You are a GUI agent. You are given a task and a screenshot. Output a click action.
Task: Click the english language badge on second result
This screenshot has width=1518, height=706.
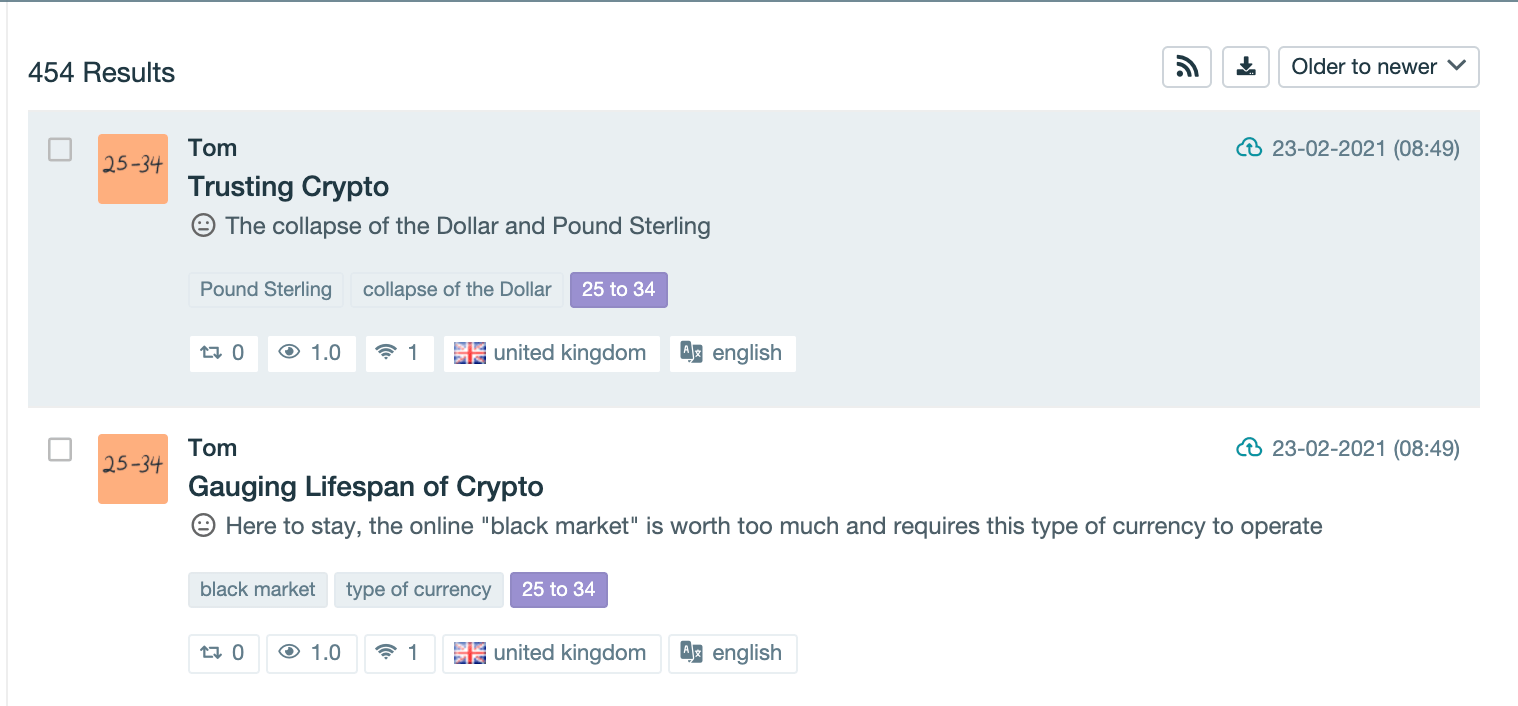[x=732, y=653]
